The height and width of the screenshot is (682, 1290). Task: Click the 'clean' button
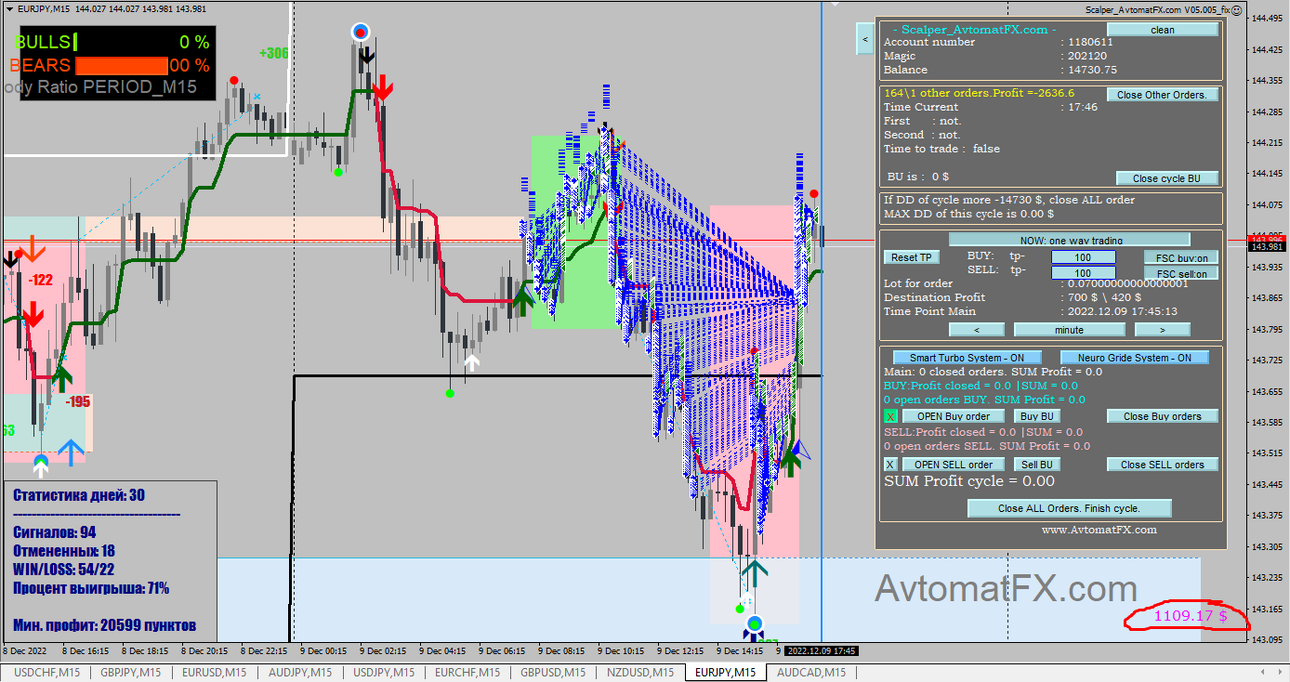click(1163, 30)
